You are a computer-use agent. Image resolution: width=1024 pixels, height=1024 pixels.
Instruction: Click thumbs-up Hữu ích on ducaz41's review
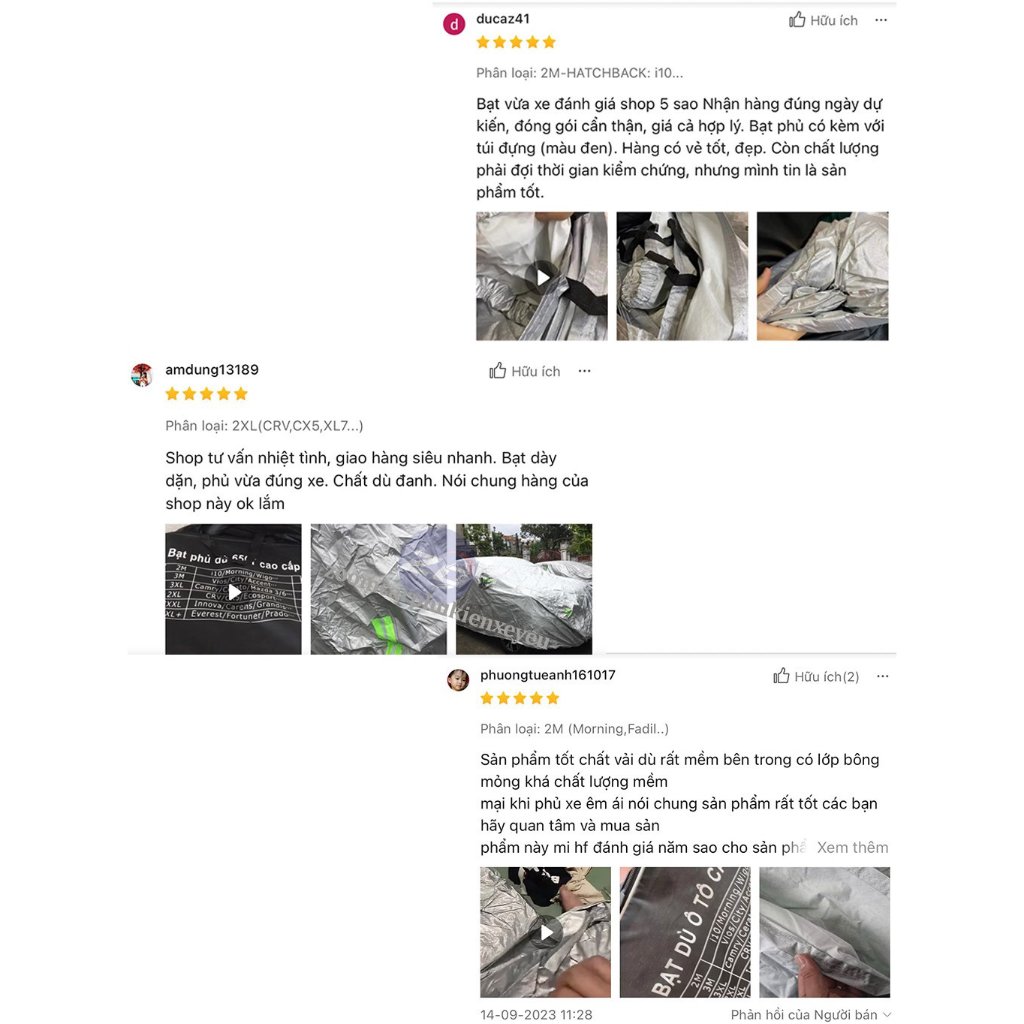point(823,20)
